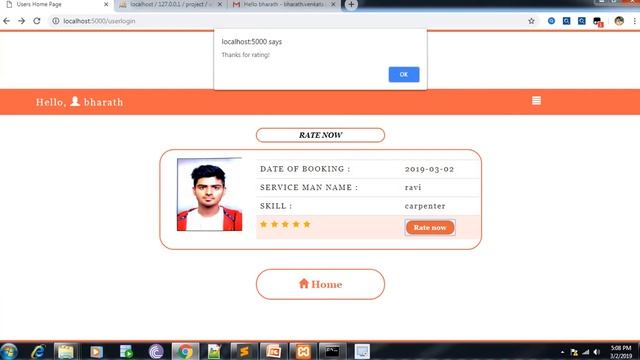Click the browser forward arrow
The width and height of the screenshot is (640, 360).
point(22,21)
